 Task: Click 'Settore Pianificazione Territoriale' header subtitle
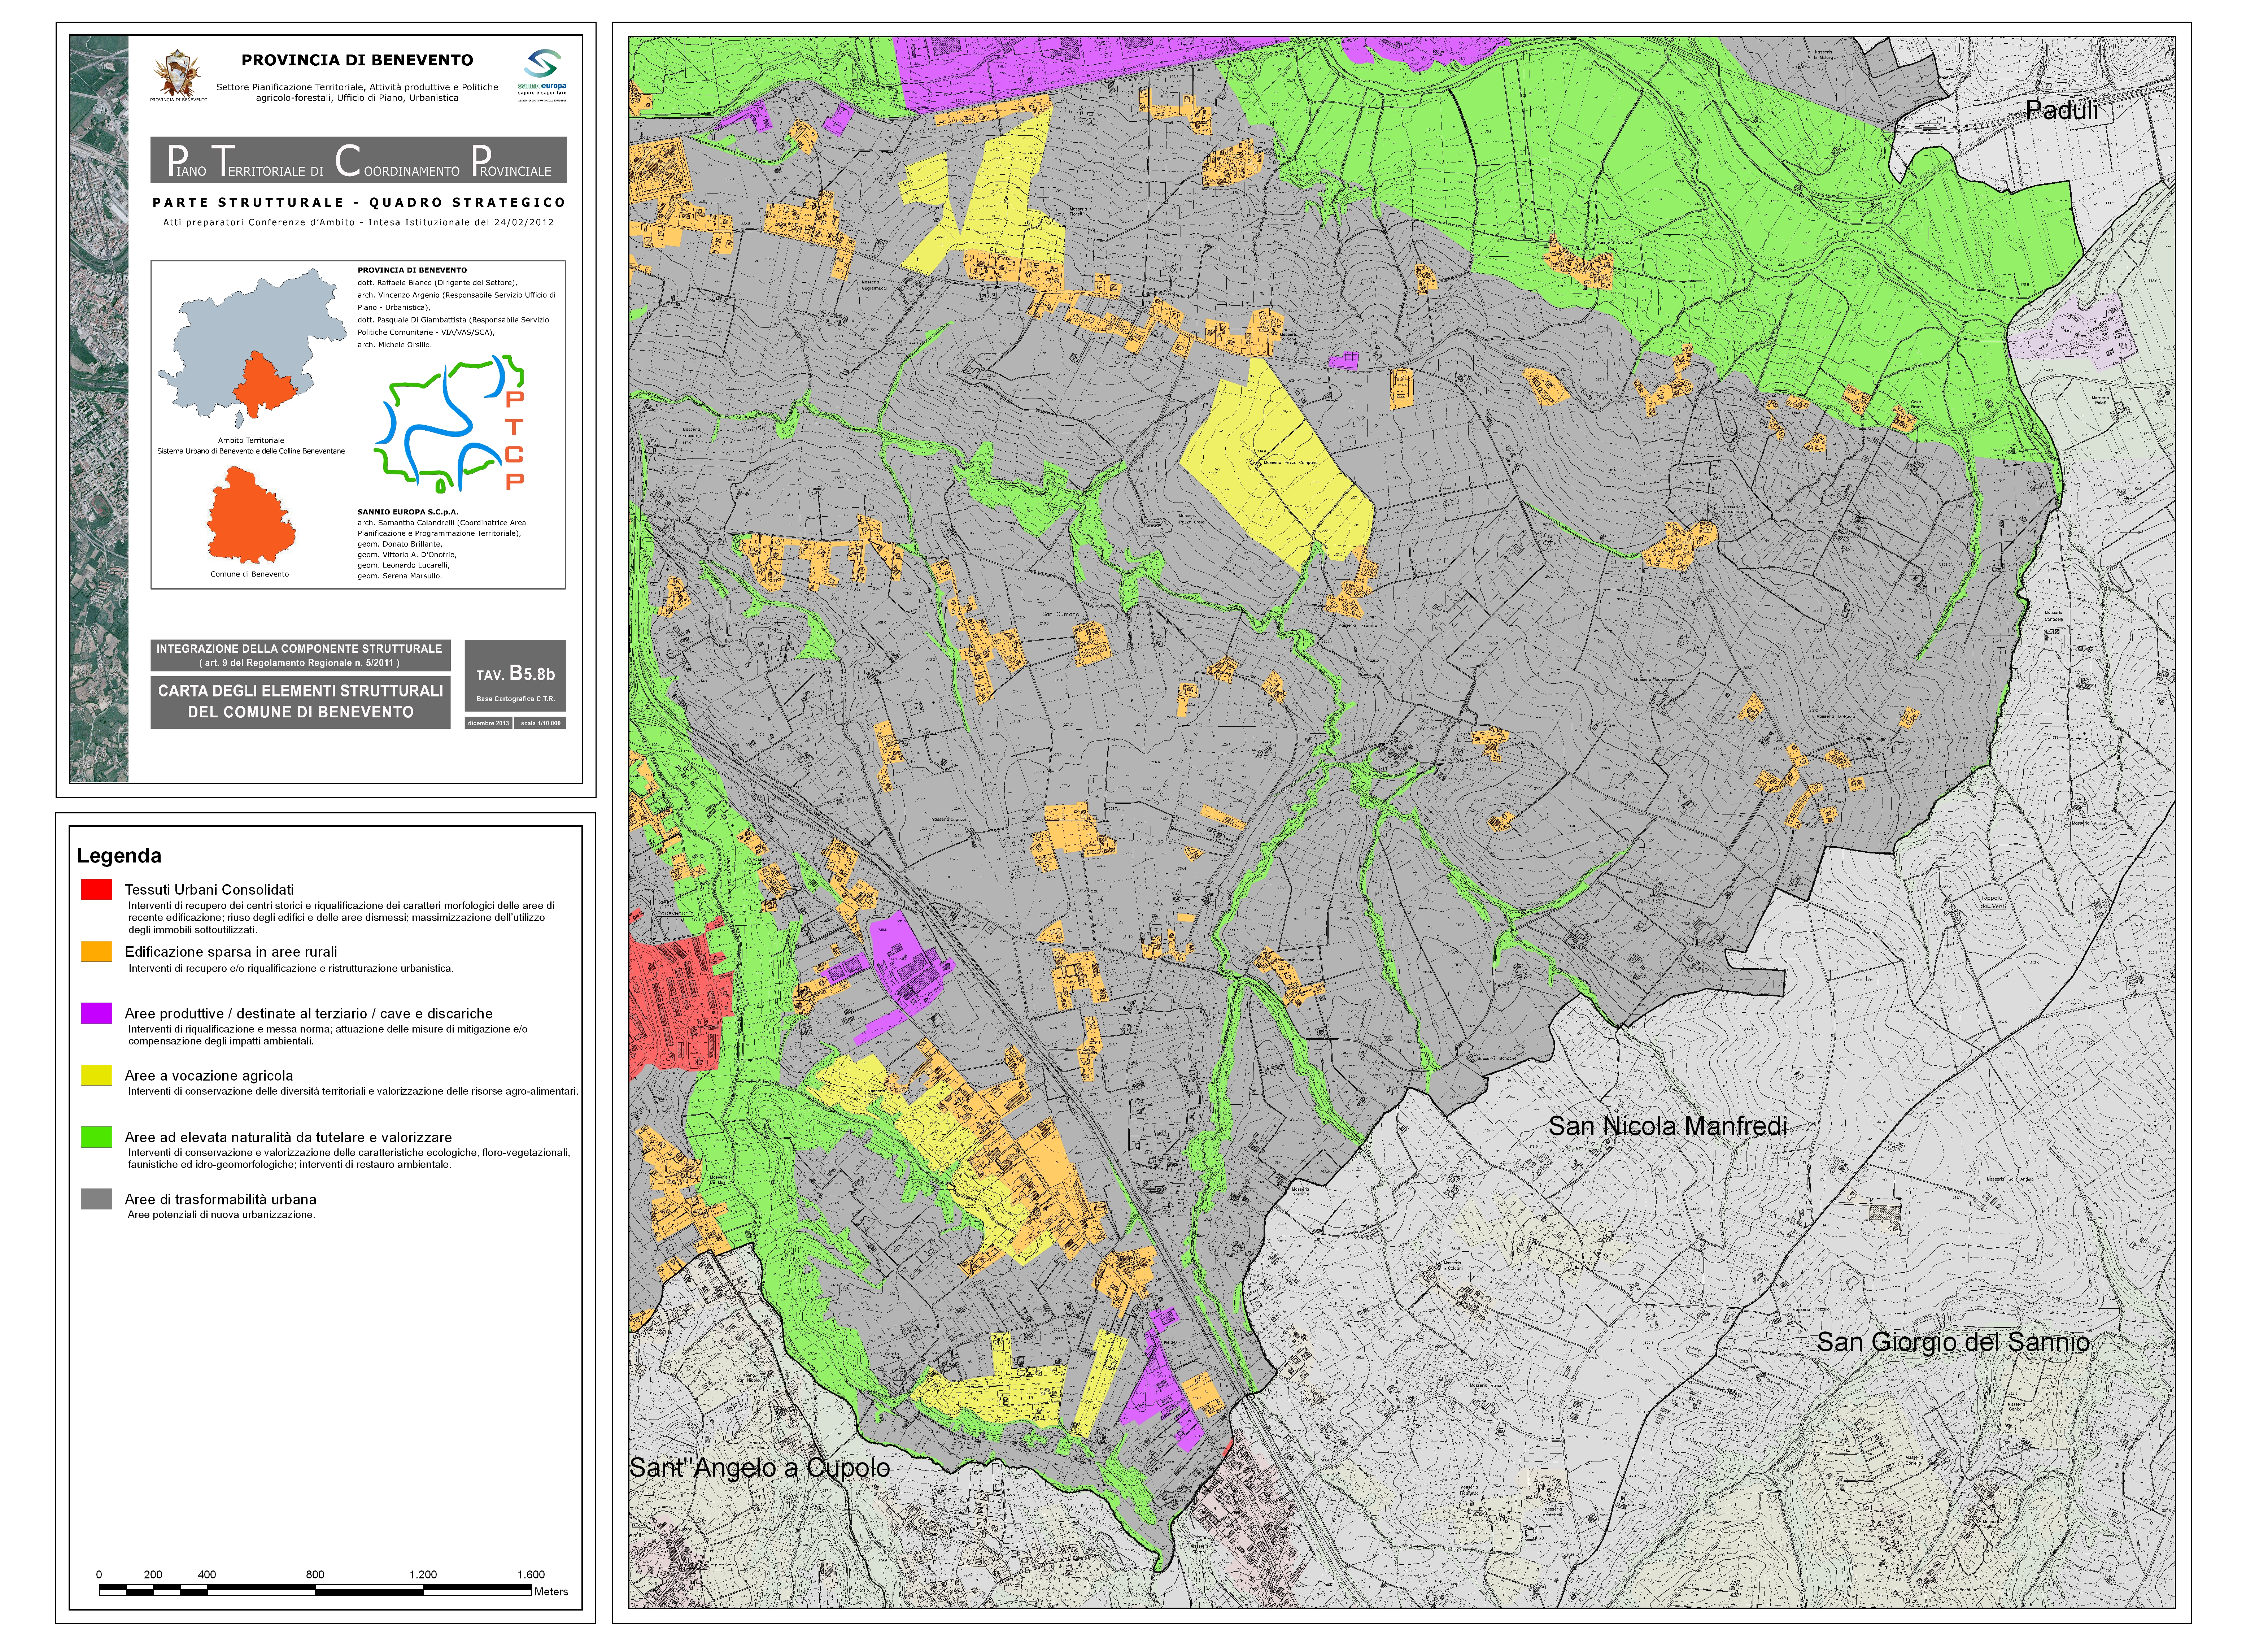pos(357,93)
